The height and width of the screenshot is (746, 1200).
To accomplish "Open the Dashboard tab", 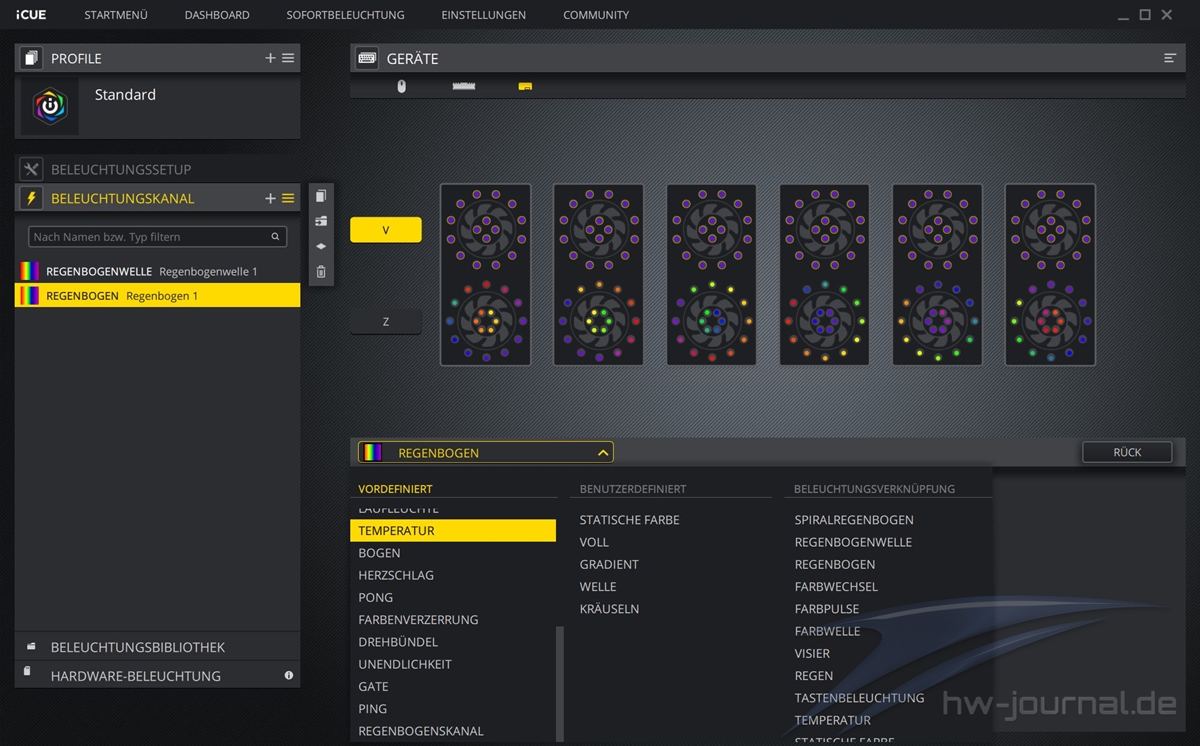I will pyautogui.click(x=217, y=15).
